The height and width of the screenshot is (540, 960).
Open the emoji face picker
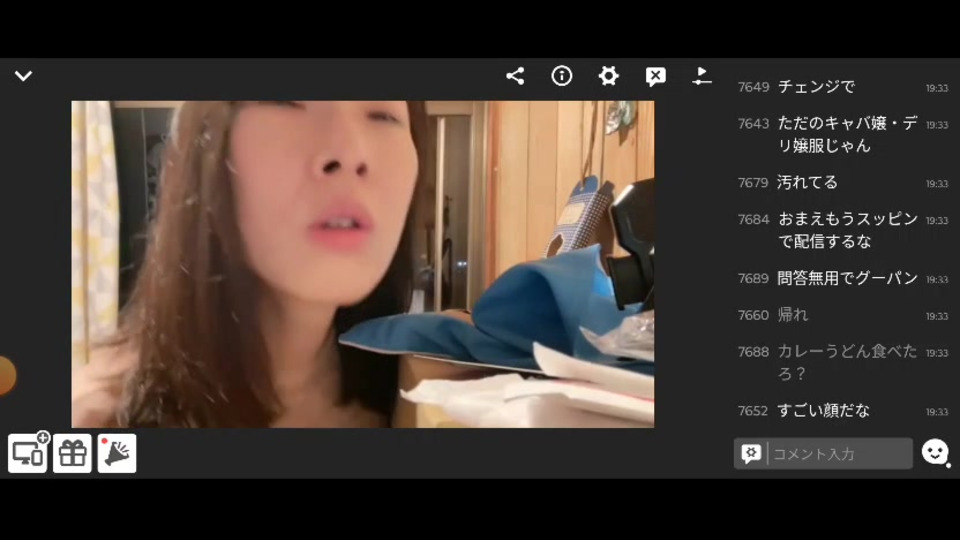(935, 452)
